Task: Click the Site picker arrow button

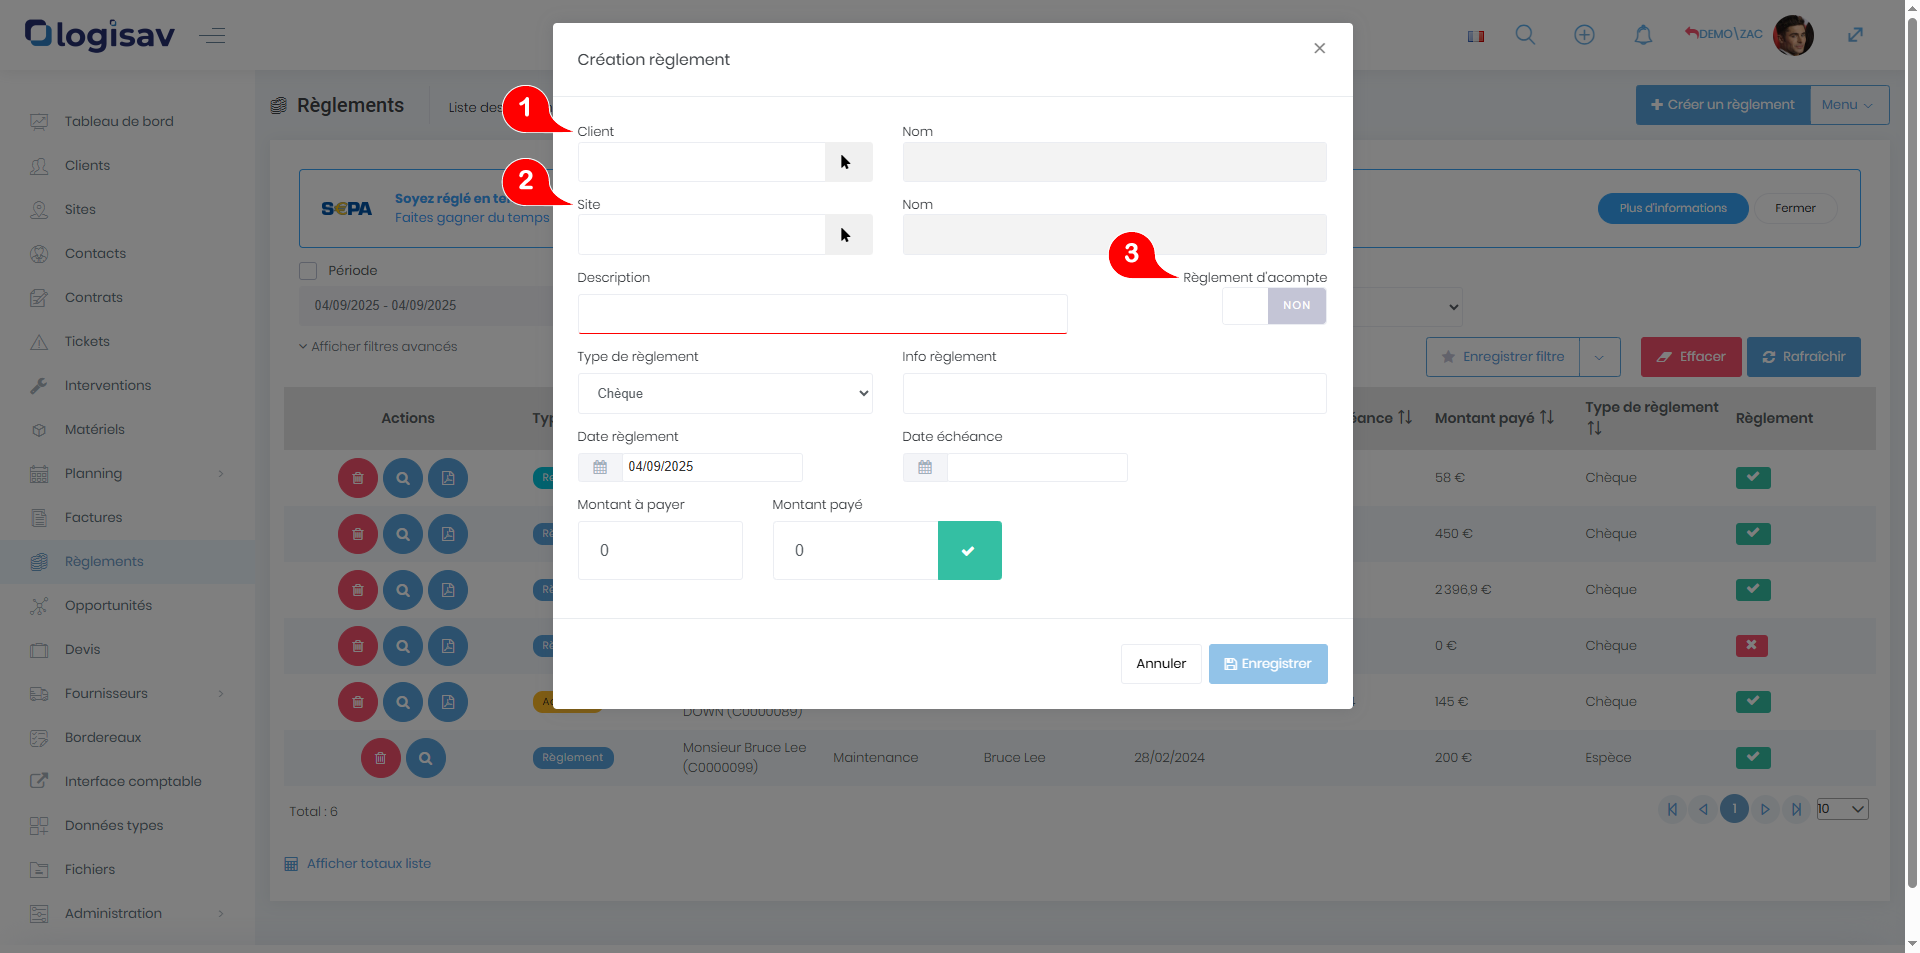Action: pyautogui.click(x=847, y=235)
